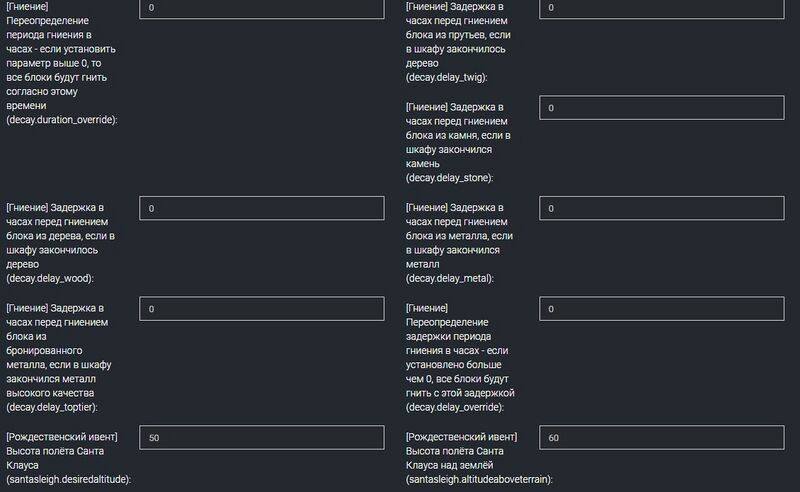Focus the decay.delay_metal input field

(662, 208)
